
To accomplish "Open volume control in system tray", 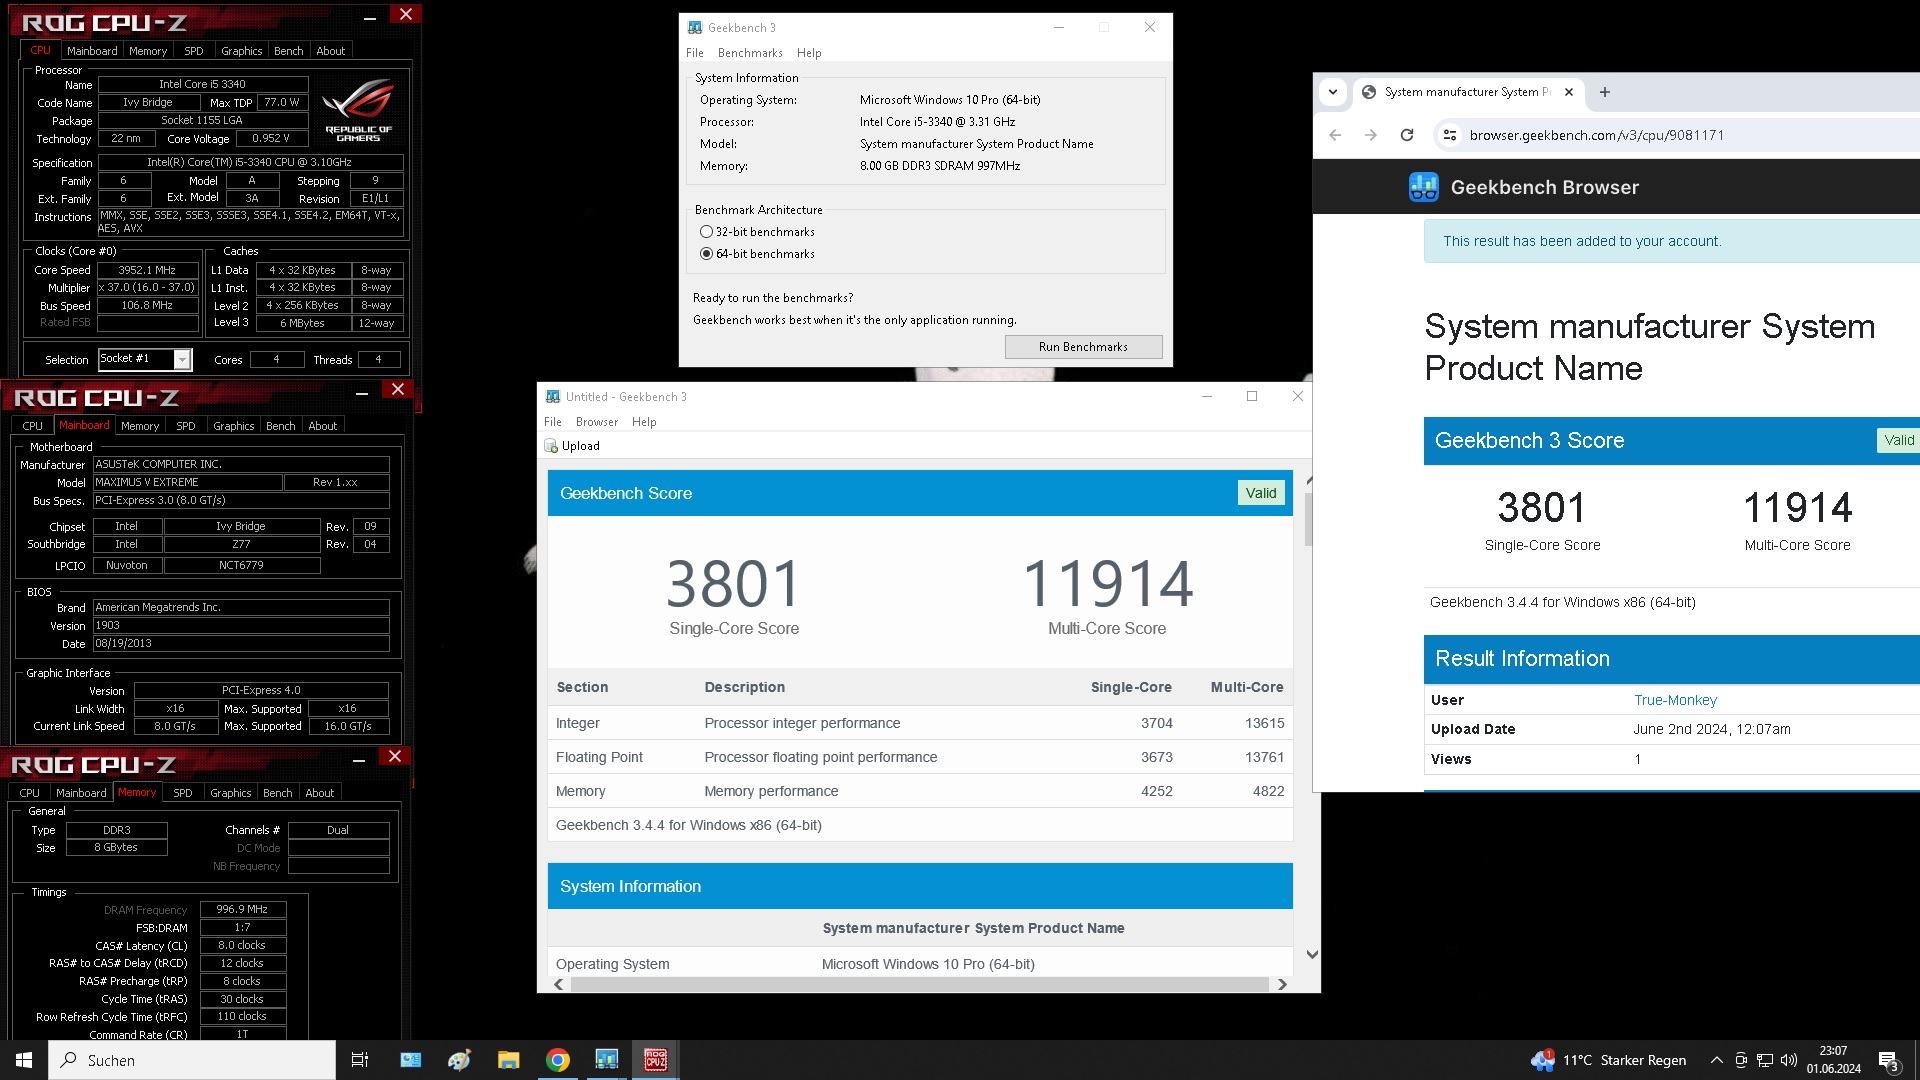I will point(1789,1060).
